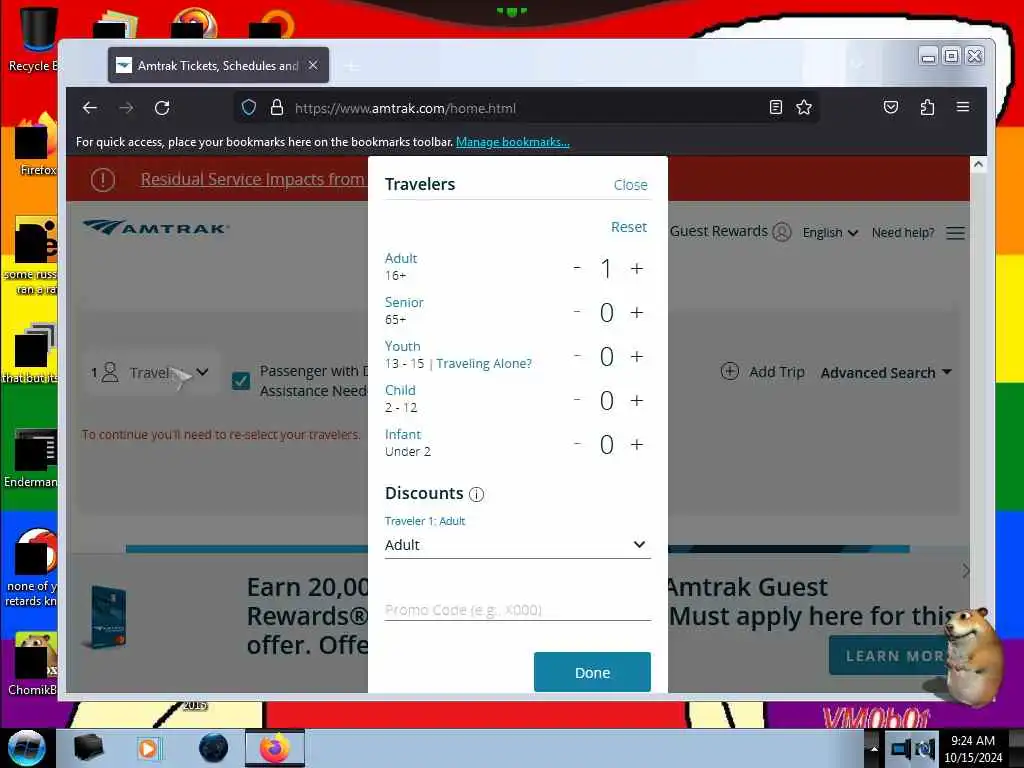Click the Need help? link

[x=903, y=232]
